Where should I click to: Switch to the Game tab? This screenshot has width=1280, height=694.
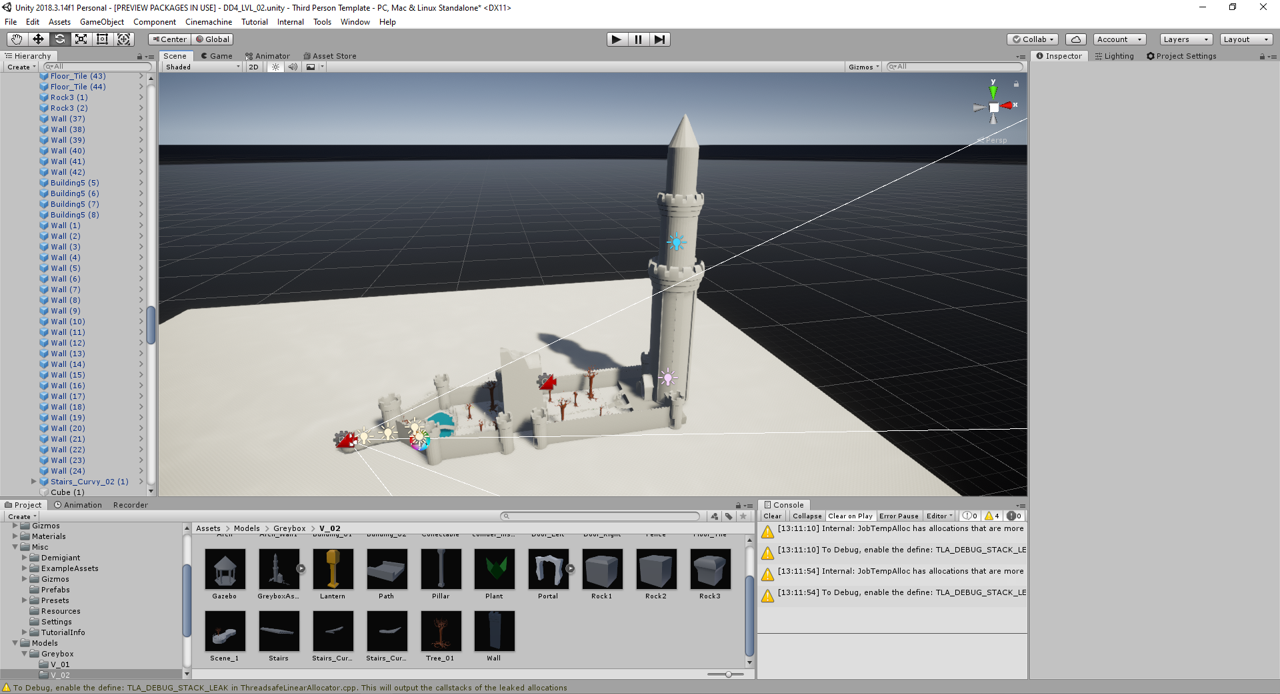pyautogui.click(x=215, y=56)
